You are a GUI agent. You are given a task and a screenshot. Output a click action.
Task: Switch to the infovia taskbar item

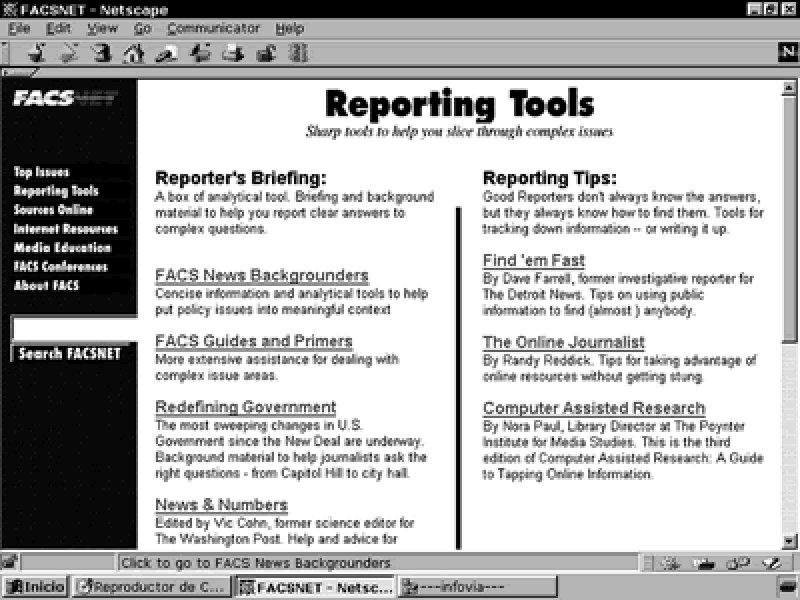478,587
